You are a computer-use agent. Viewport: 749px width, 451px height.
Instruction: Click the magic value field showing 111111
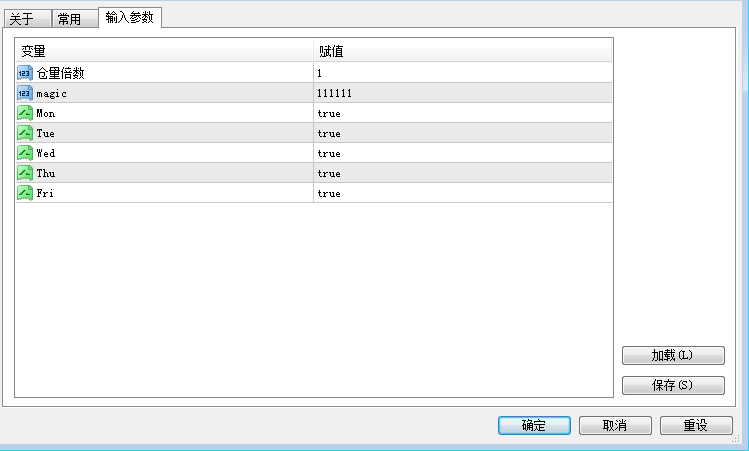coord(460,93)
